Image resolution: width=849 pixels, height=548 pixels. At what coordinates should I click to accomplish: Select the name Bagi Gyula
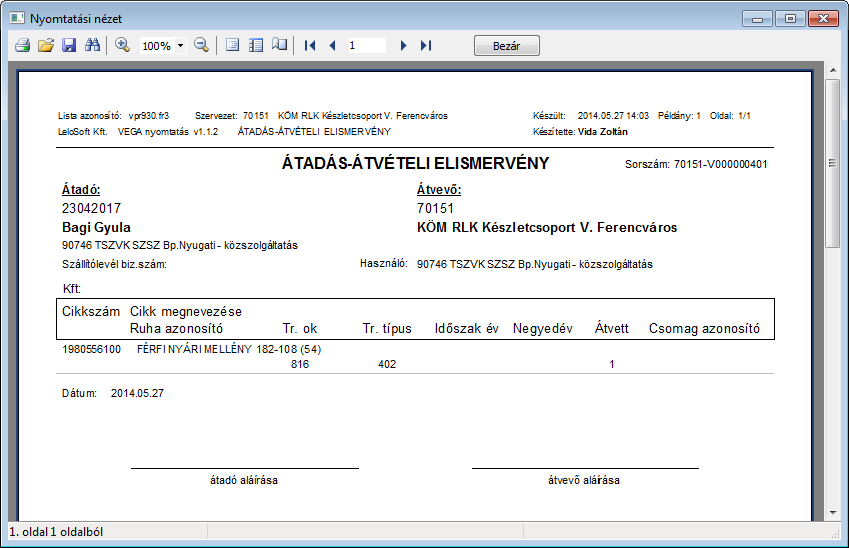click(96, 227)
